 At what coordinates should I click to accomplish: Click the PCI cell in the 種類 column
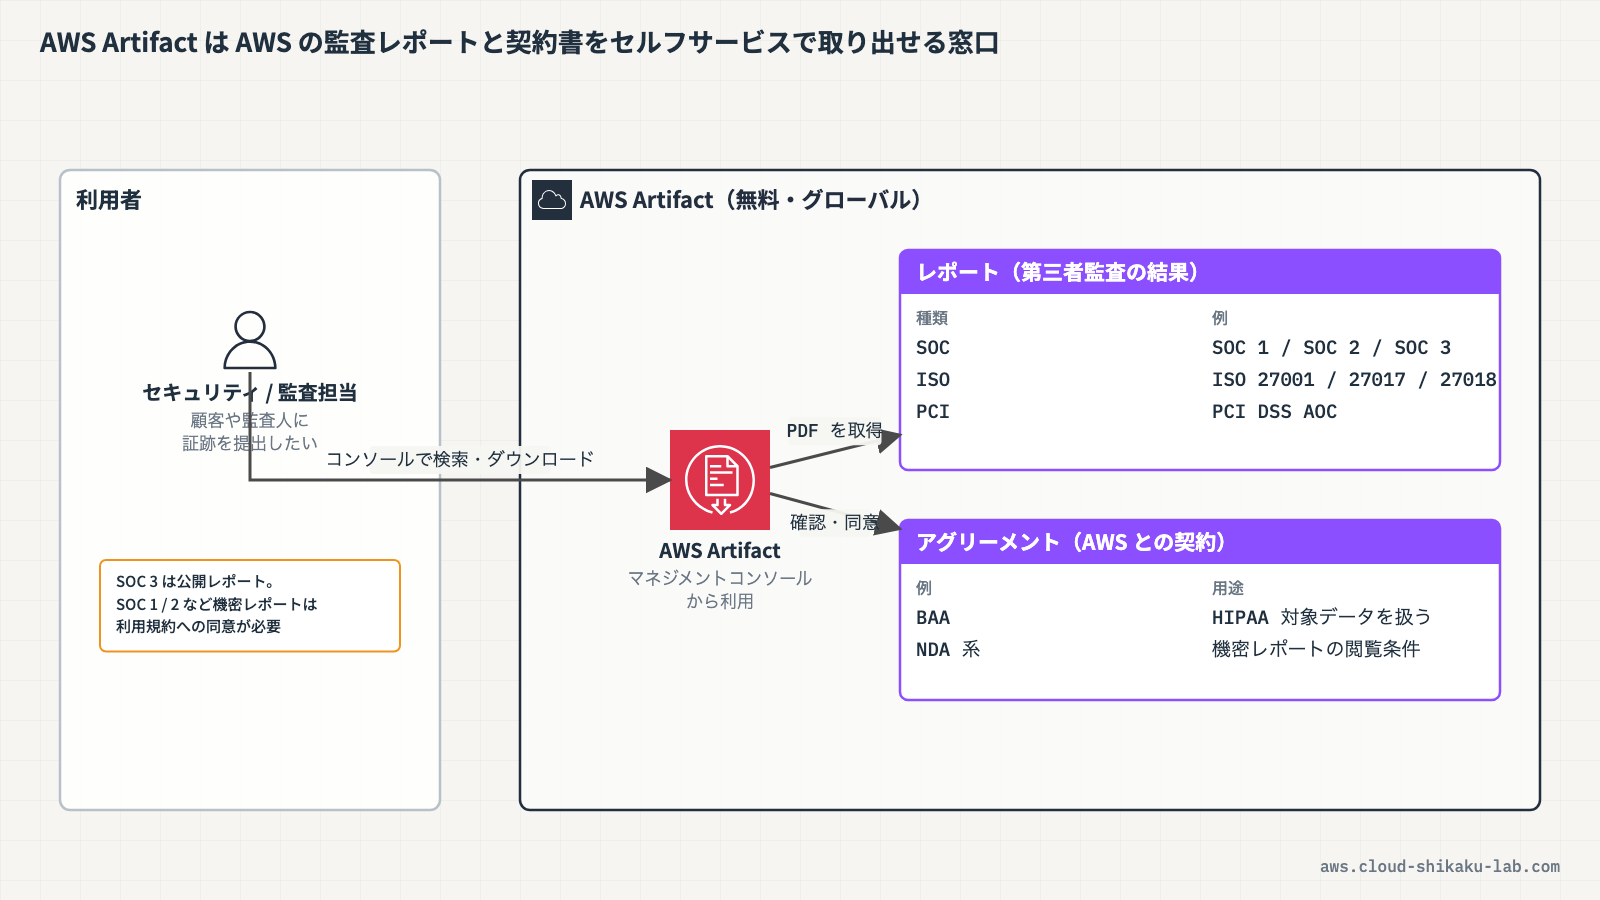[x=933, y=412]
